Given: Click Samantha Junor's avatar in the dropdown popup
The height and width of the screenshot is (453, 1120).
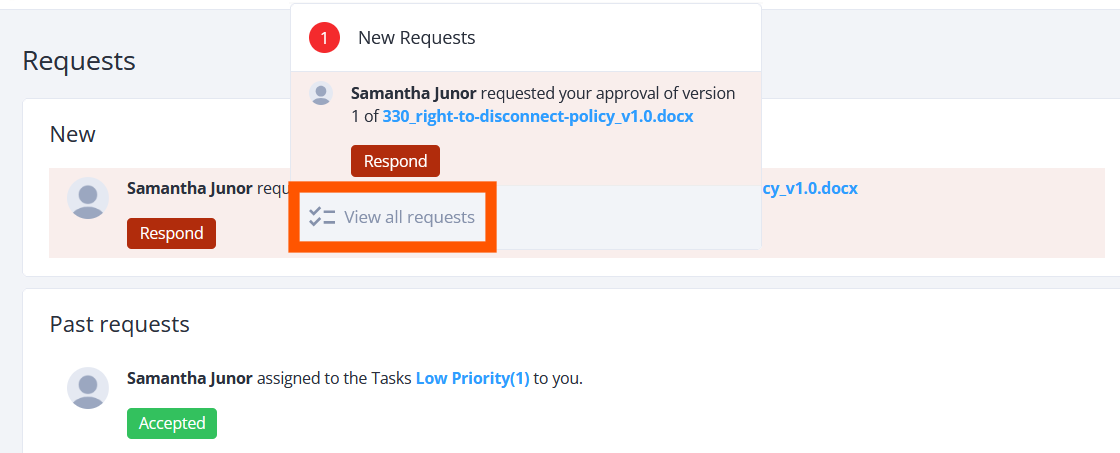Looking at the screenshot, I should (321, 94).
